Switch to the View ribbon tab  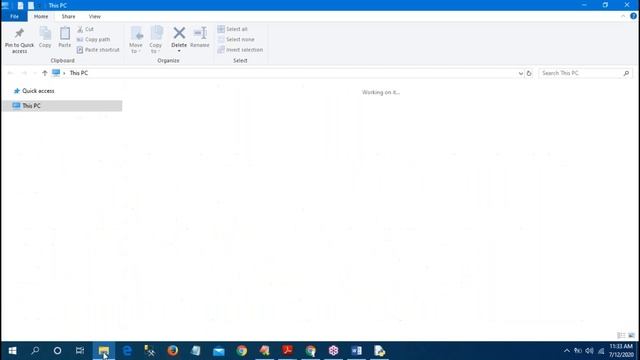point(94,16)
